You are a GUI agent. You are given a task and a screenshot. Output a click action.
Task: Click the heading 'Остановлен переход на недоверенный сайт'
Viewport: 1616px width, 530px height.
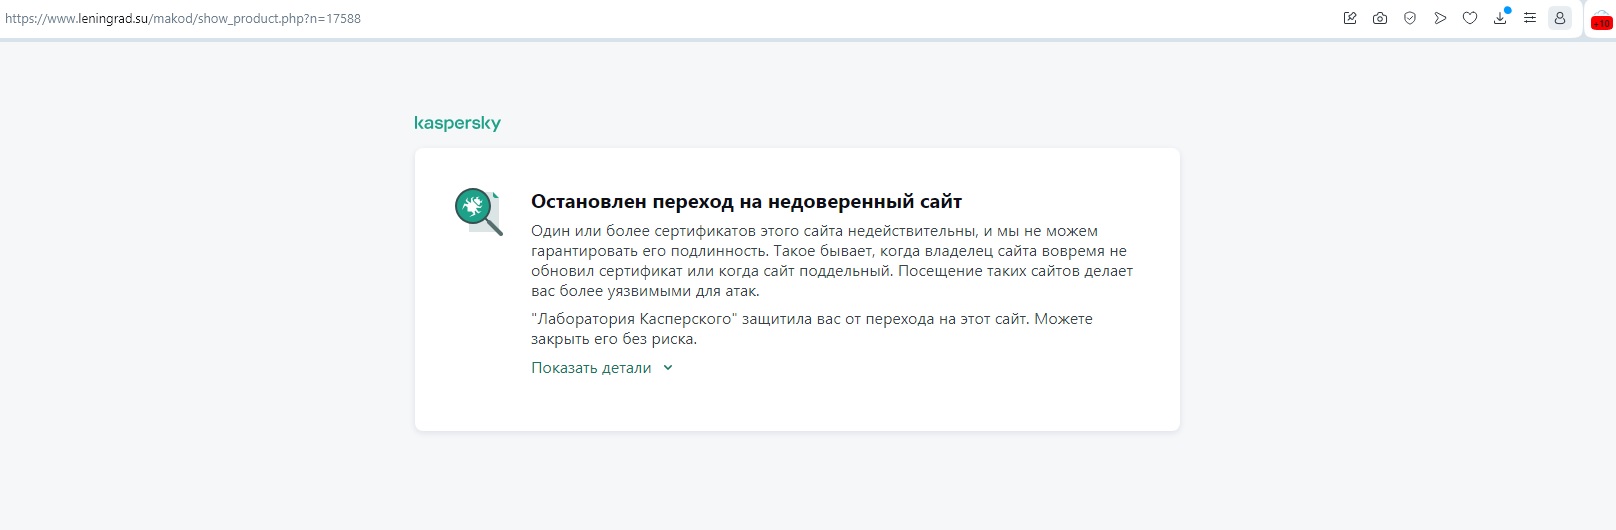click(x=746, y=202)
